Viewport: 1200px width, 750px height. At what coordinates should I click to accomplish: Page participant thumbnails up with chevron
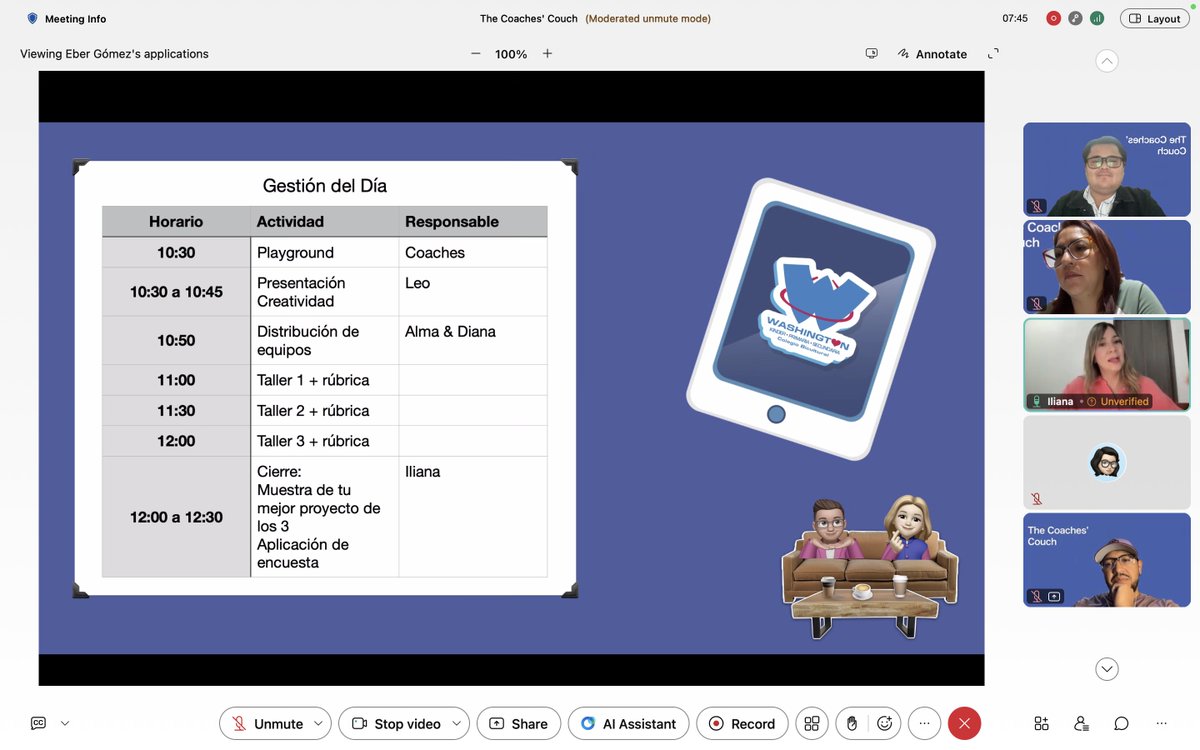pyautogui.click(x=1107, y=61)
